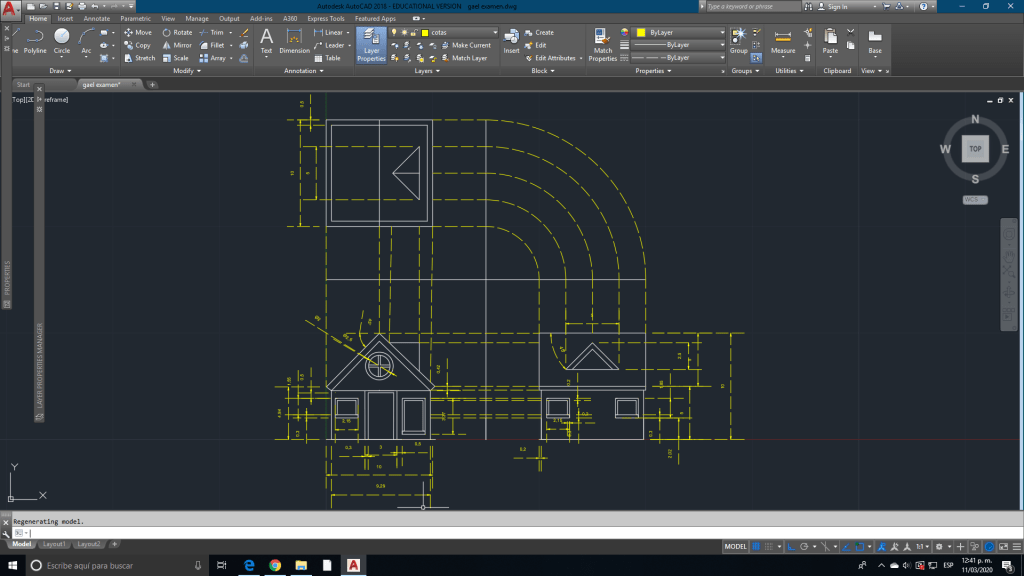Toggle polar tracking in status bar

[803, 547]
